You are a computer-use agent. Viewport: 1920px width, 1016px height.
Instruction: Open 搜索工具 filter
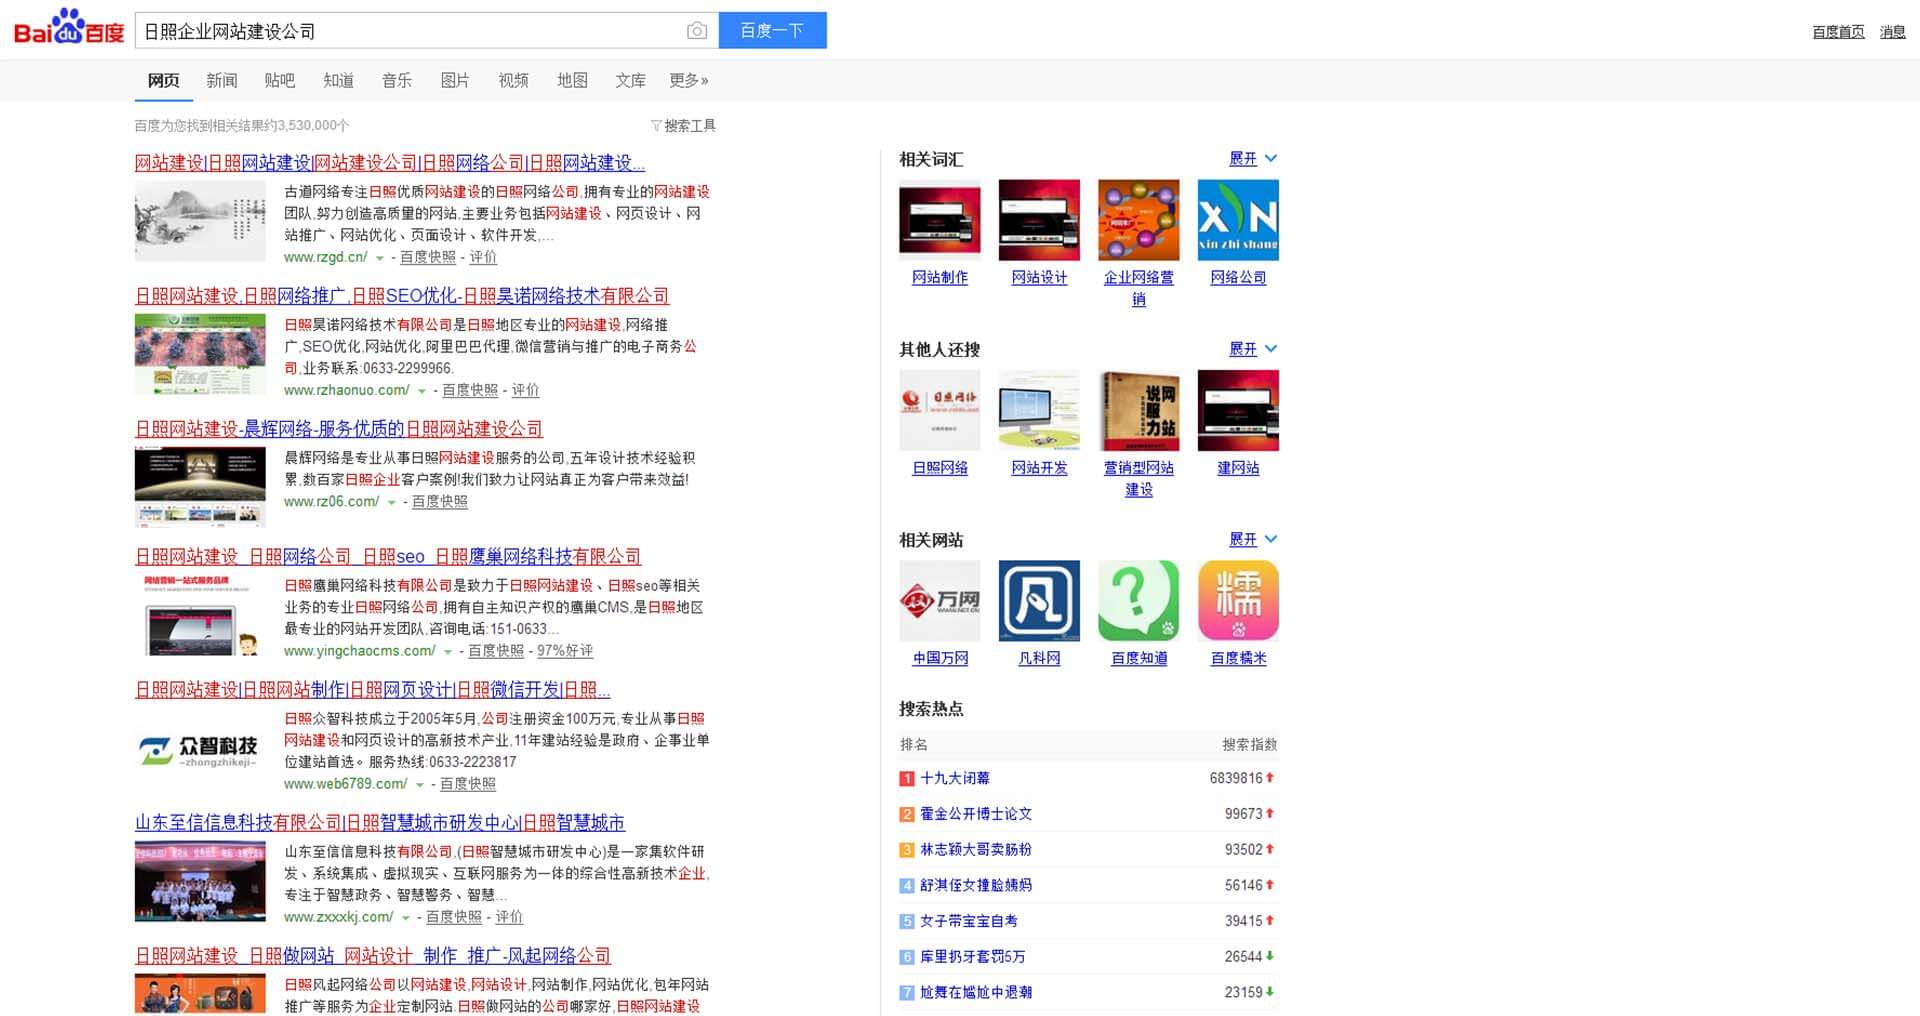683,125
